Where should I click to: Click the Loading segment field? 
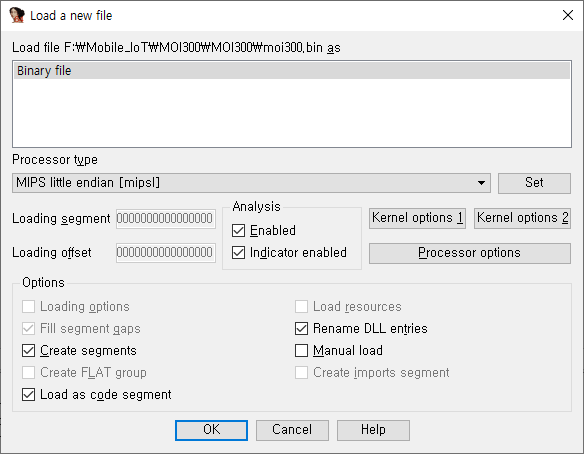166,218
